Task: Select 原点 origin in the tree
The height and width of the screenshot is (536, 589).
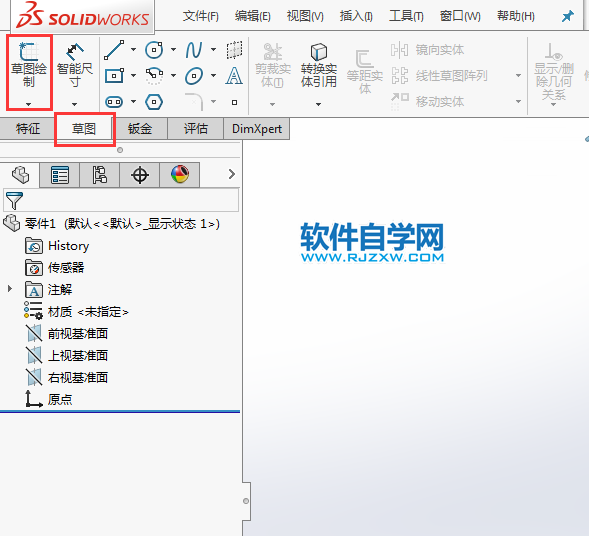Action: [x=49, y=399]
